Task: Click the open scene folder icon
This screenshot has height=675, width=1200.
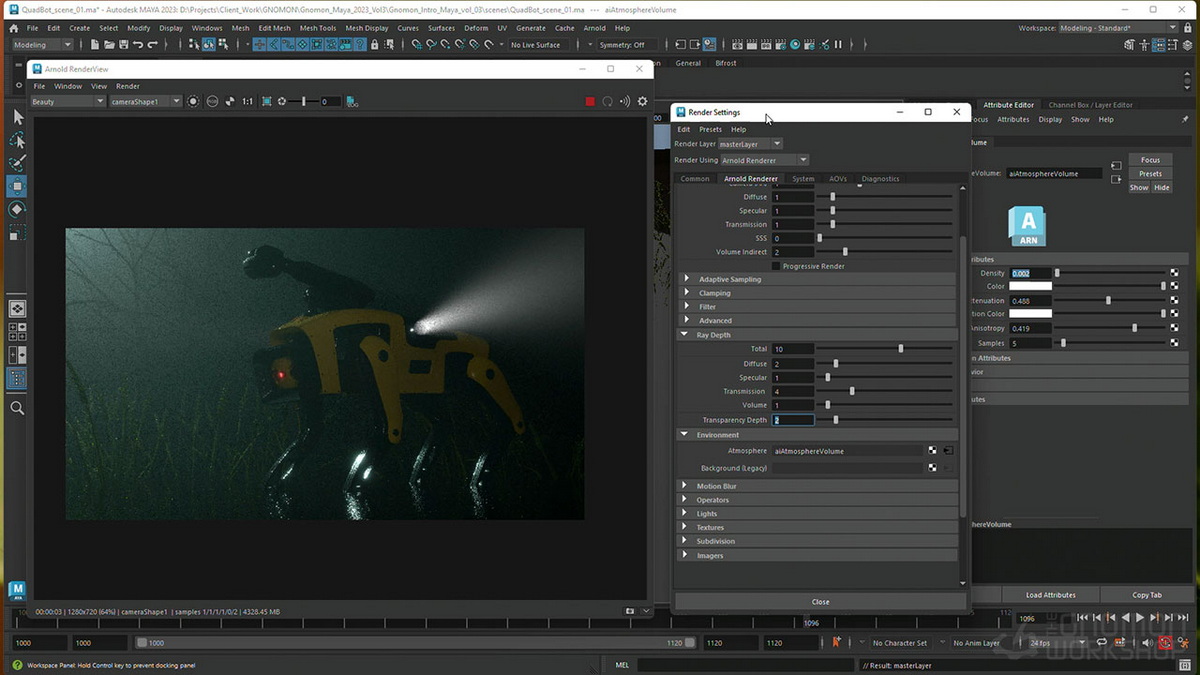Action: tap(109, 45)
